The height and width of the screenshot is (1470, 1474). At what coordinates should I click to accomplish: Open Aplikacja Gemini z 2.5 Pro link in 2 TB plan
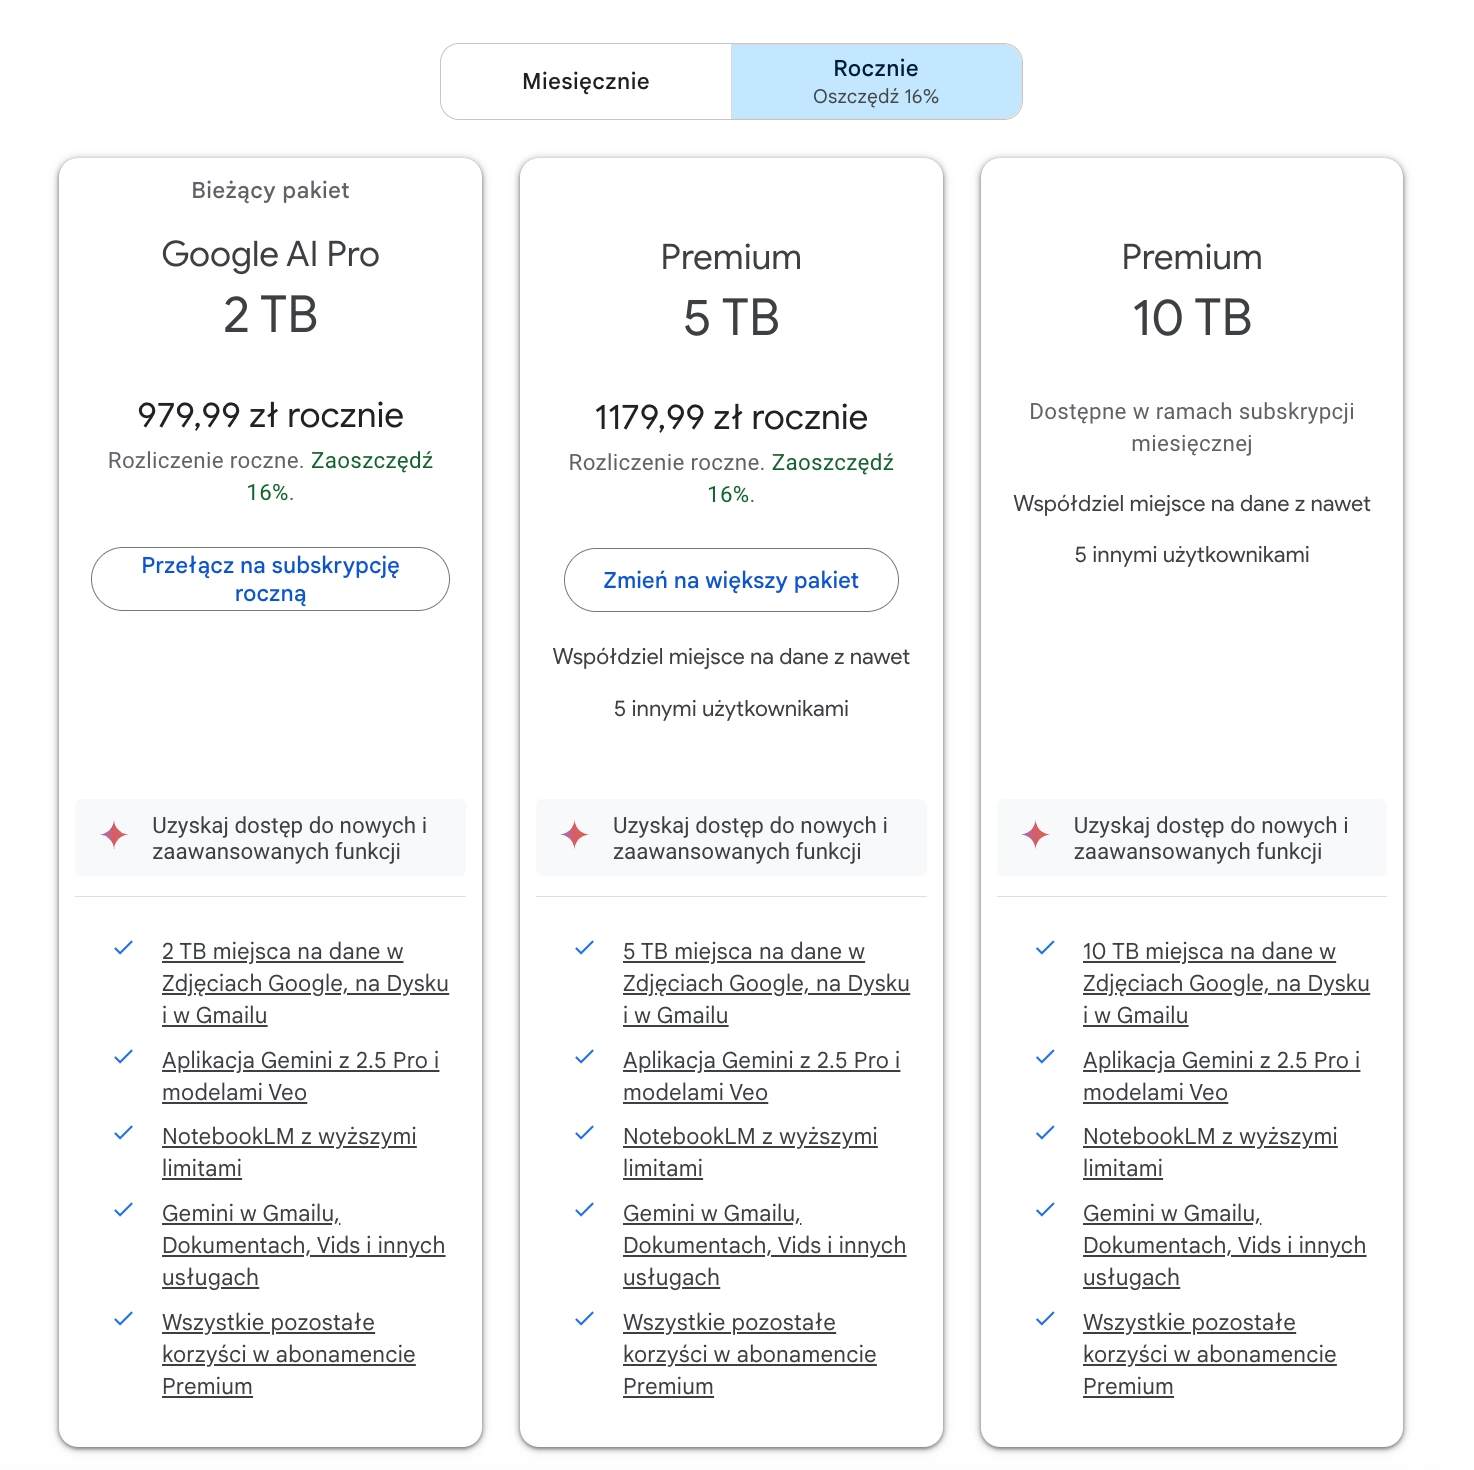300,1076
